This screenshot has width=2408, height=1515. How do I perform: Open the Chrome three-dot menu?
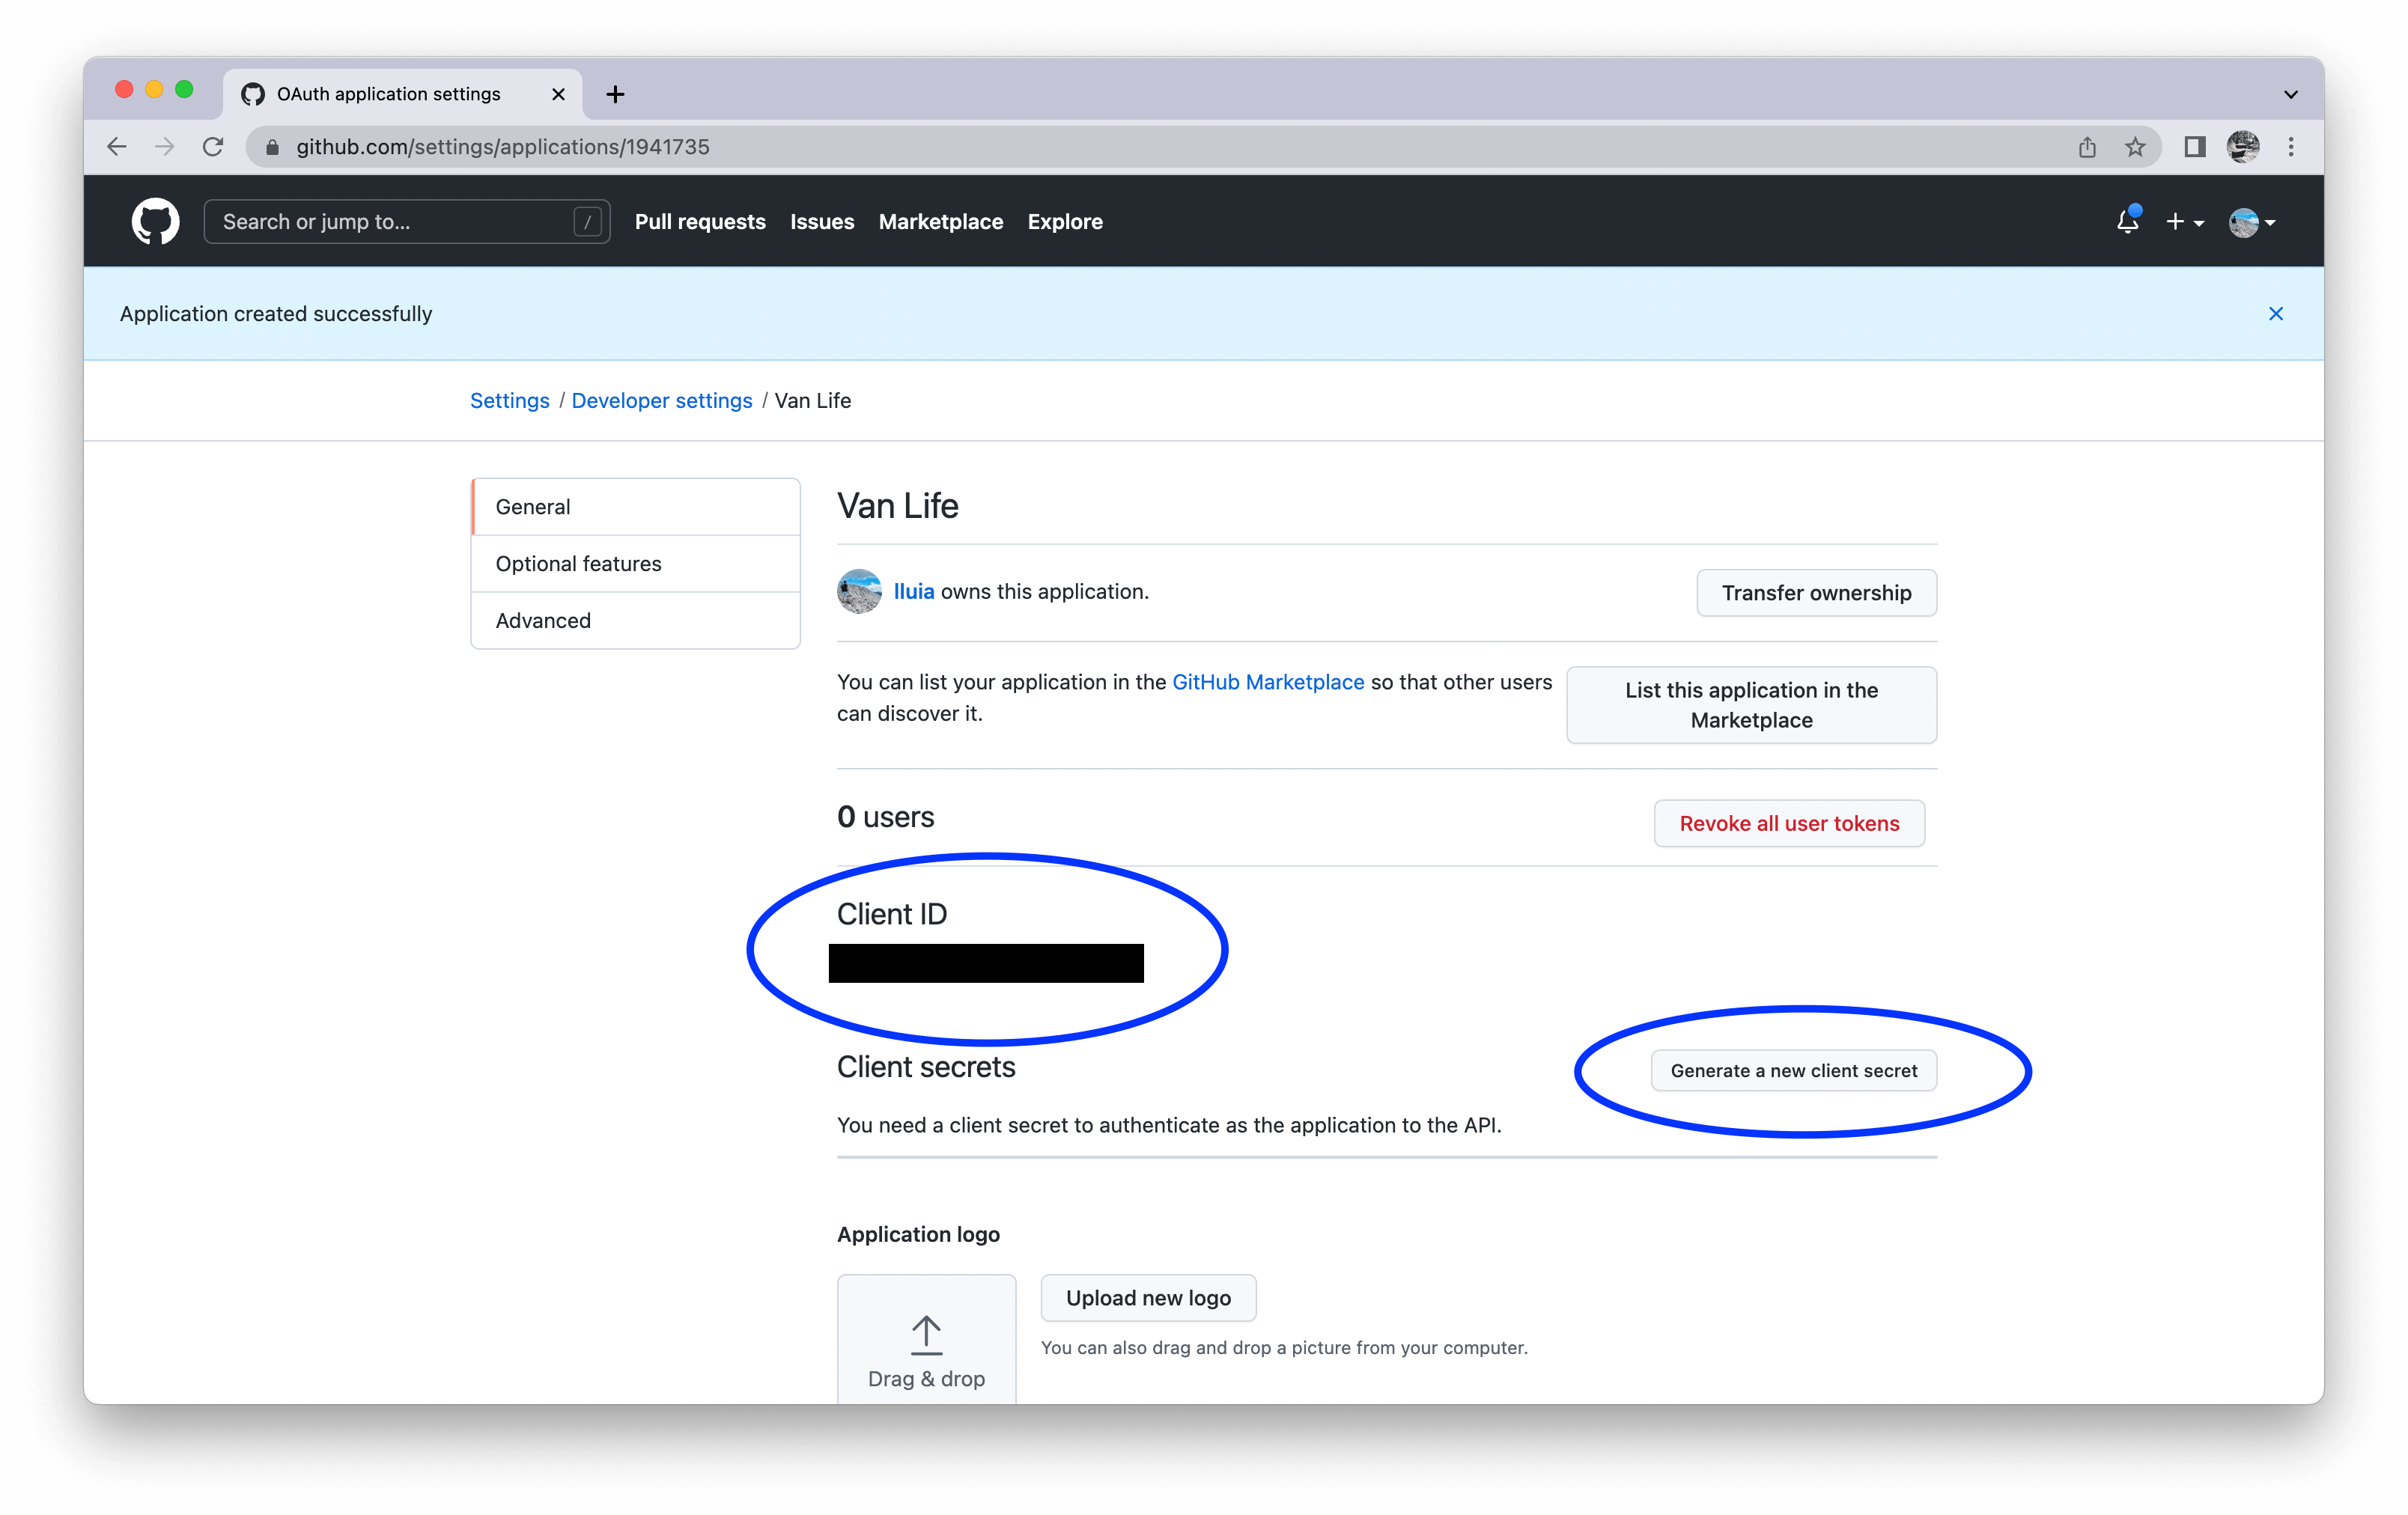click(2291, 147)
